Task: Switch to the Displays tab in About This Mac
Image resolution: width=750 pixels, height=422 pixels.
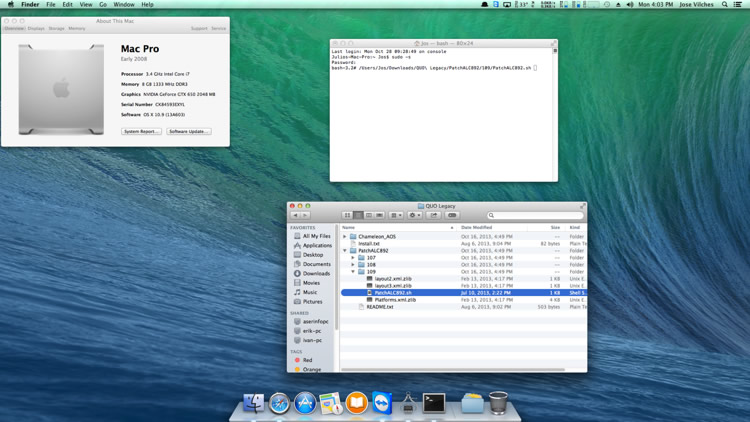Action: click(36, 29)
